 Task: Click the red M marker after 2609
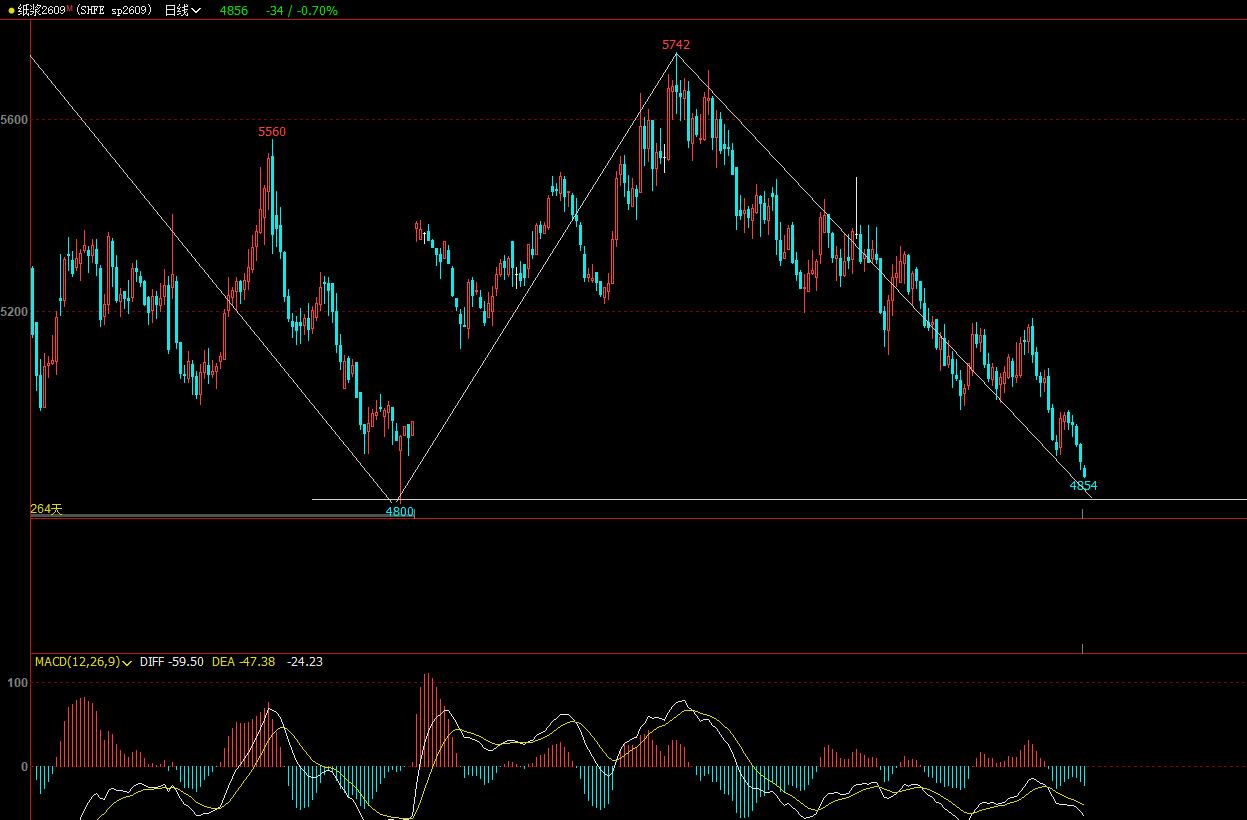click(70, 8)
